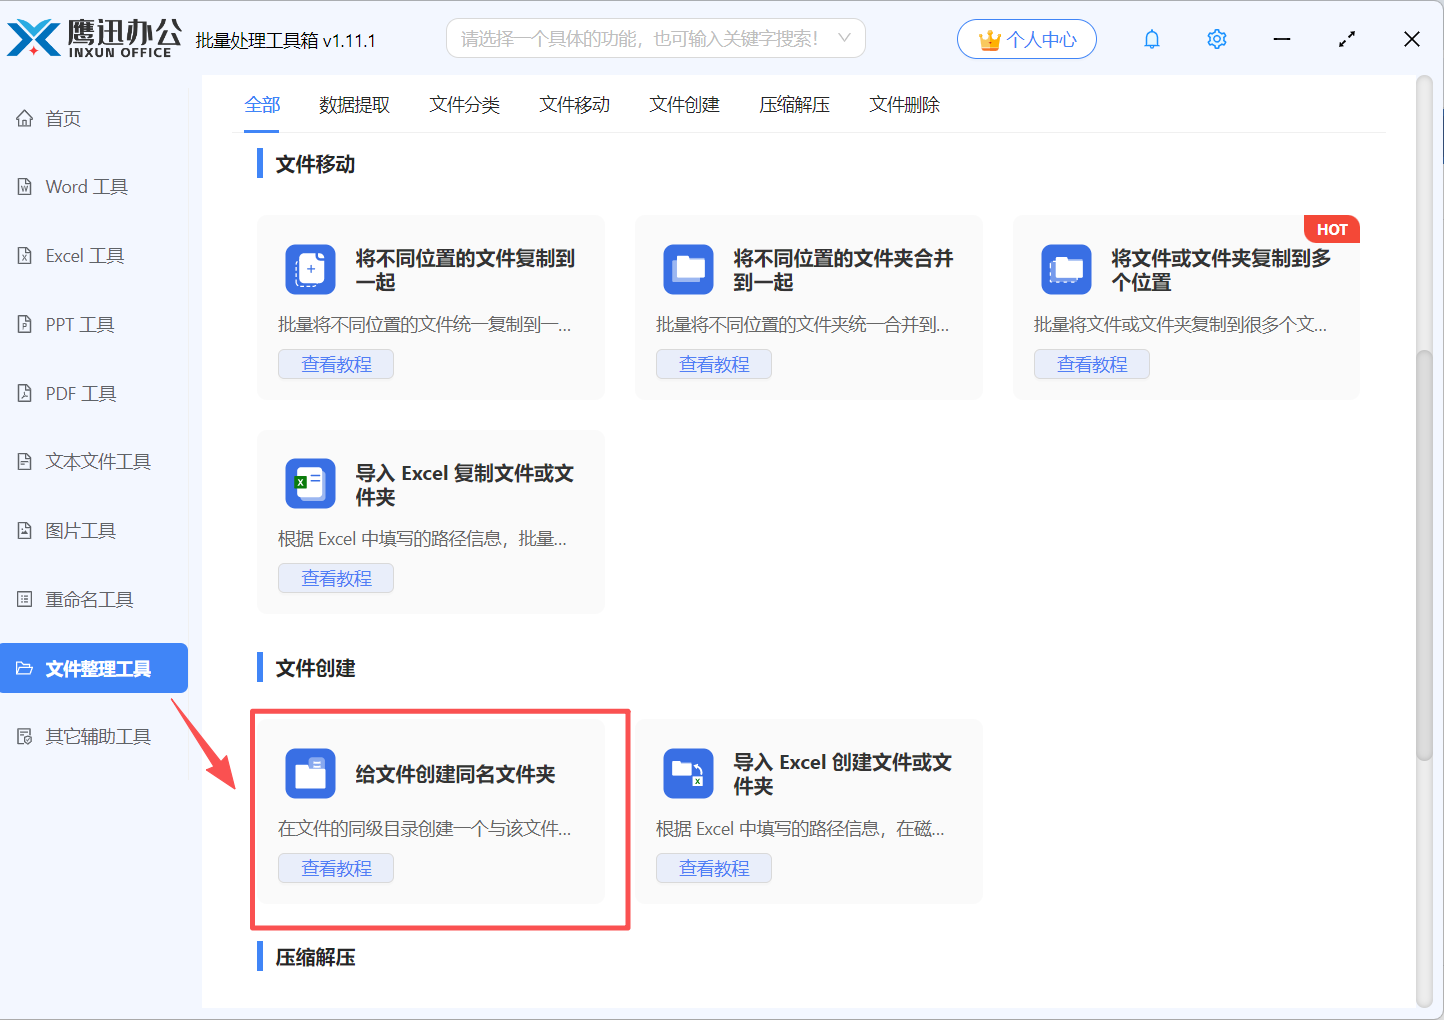Switch to the 压缩解压 tab
The image size is (1444, 1020).
pyautogui.click(x=794, y=105)
